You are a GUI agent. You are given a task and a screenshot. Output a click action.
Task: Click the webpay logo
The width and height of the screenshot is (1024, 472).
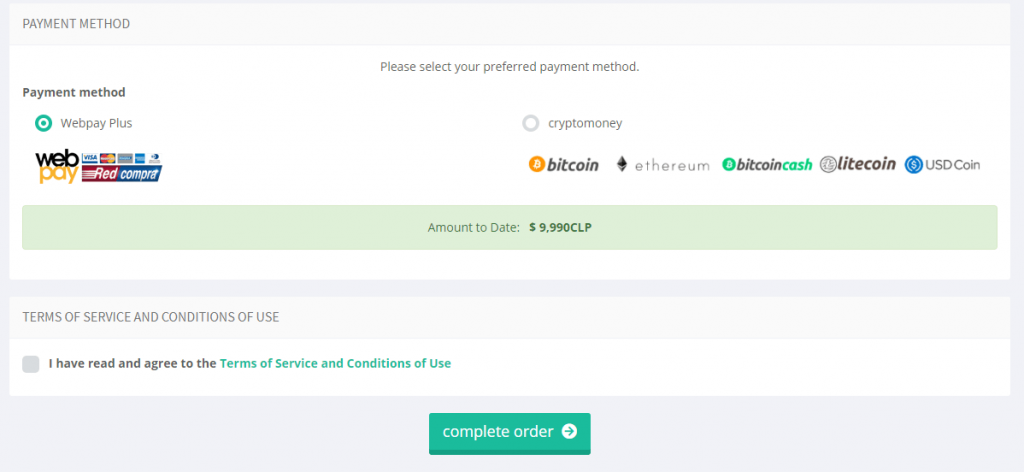click(x=57, y=166)
